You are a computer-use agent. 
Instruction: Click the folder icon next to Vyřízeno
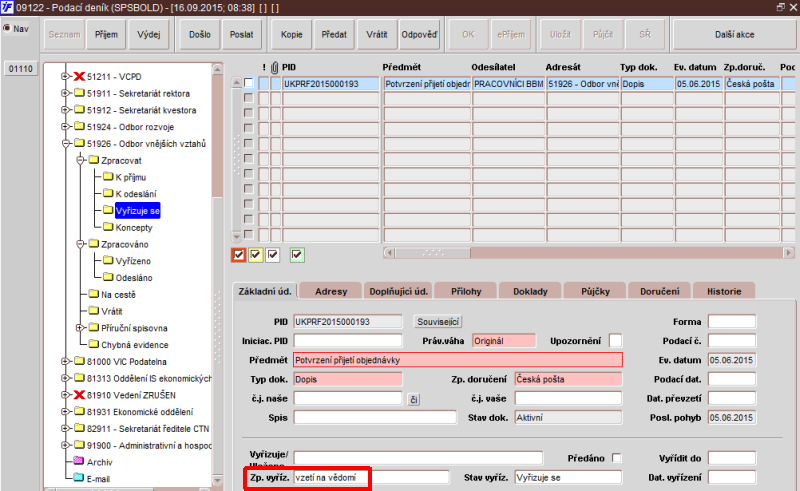pos(108,260)
